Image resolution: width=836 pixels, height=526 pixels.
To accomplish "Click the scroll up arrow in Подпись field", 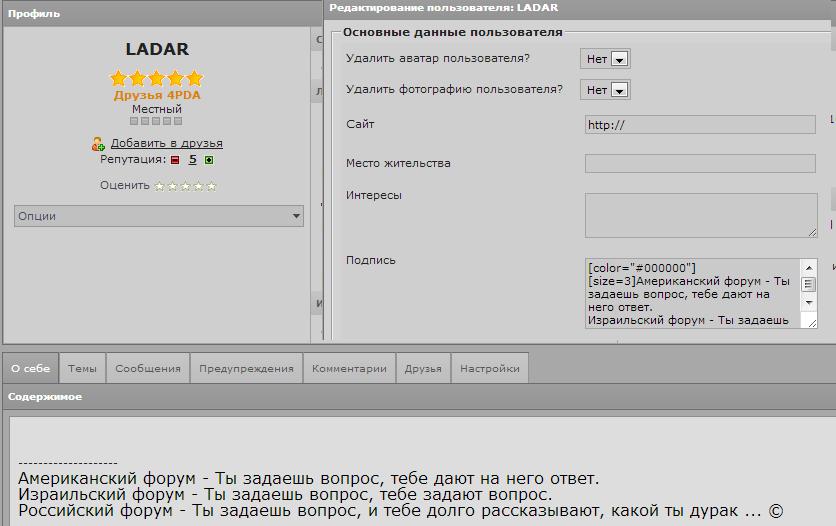I will click(809, 268).
